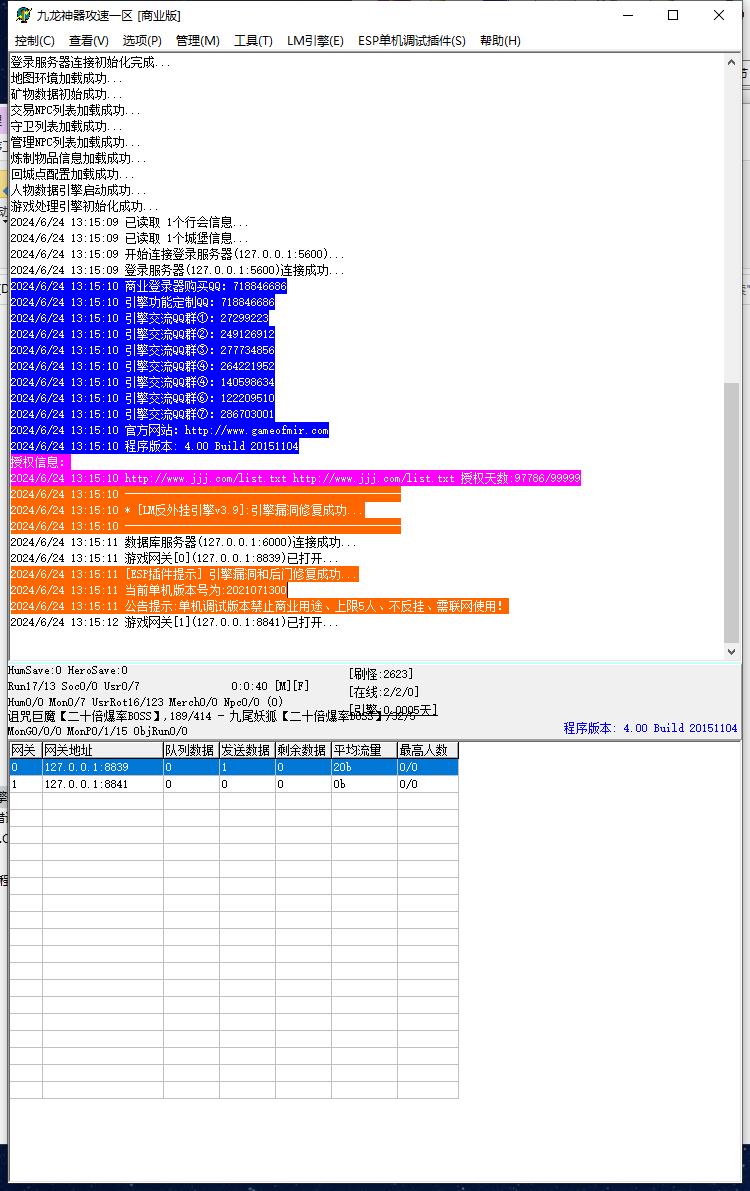
Task: Click the 0b average traffic cell
Action: click(x=364, y=784)
